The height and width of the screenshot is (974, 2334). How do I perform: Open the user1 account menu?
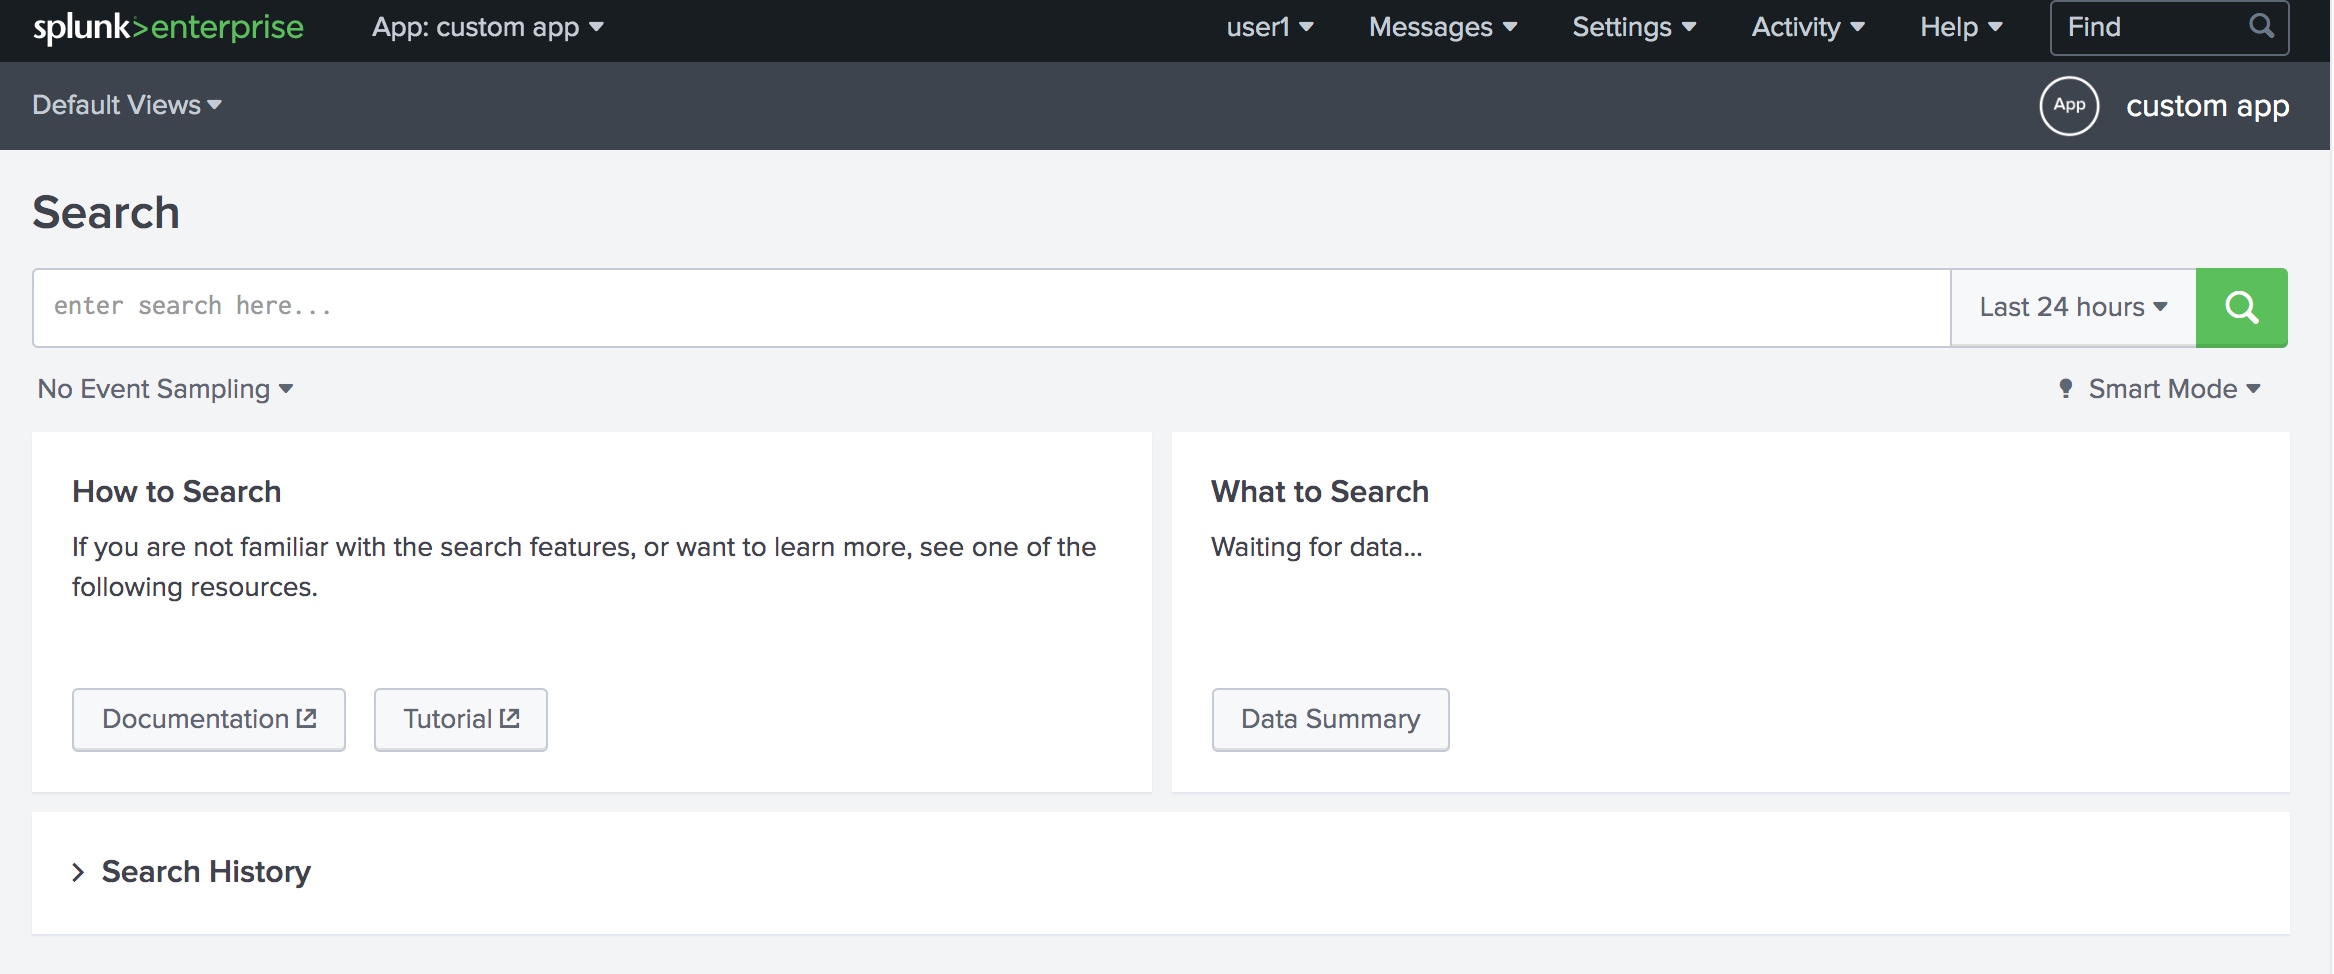[1269, 27]
